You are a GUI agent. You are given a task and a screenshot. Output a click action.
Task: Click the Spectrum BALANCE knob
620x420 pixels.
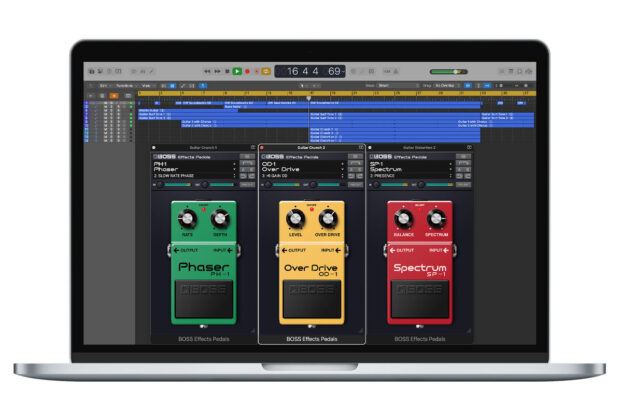(x=403, y=219)
